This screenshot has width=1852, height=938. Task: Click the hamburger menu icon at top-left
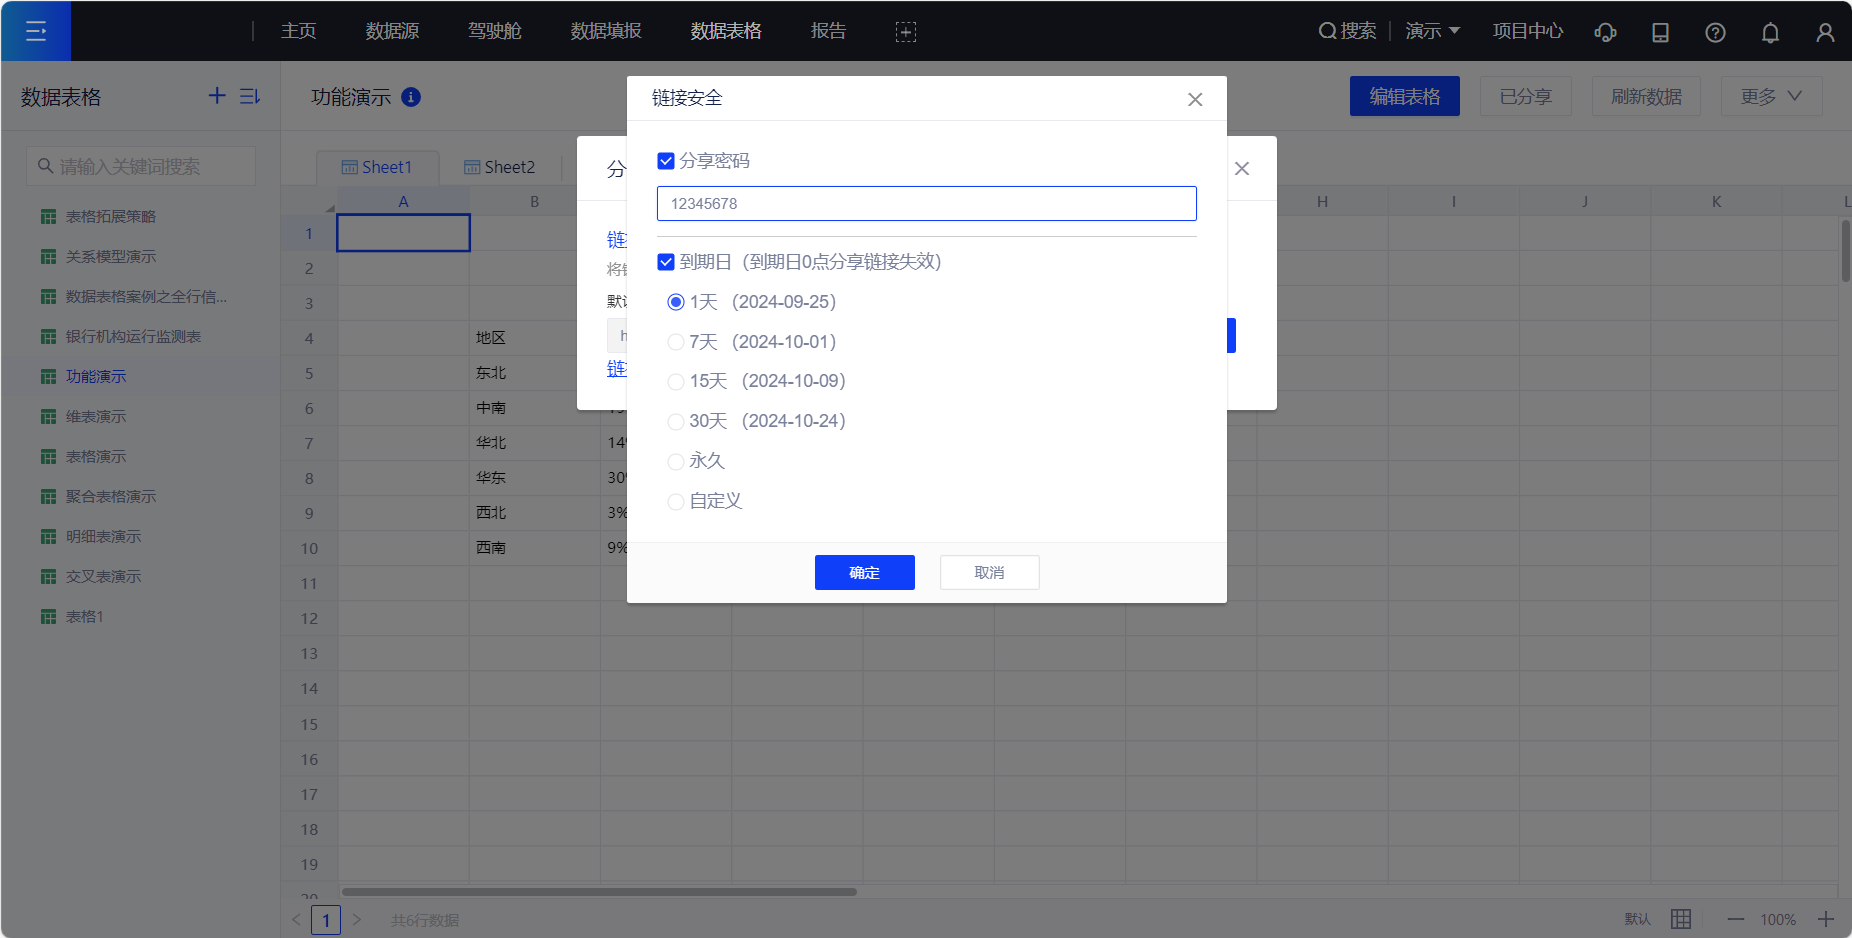coord(36,31)
